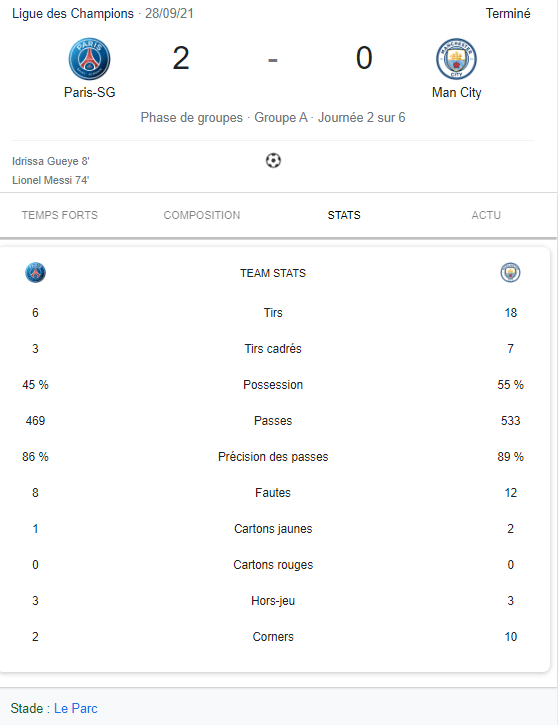The height and width of the screenshot is (725, 558).
Task: Click goal scorer Lionel Messi 74'
Action: [x=50, y=180]
